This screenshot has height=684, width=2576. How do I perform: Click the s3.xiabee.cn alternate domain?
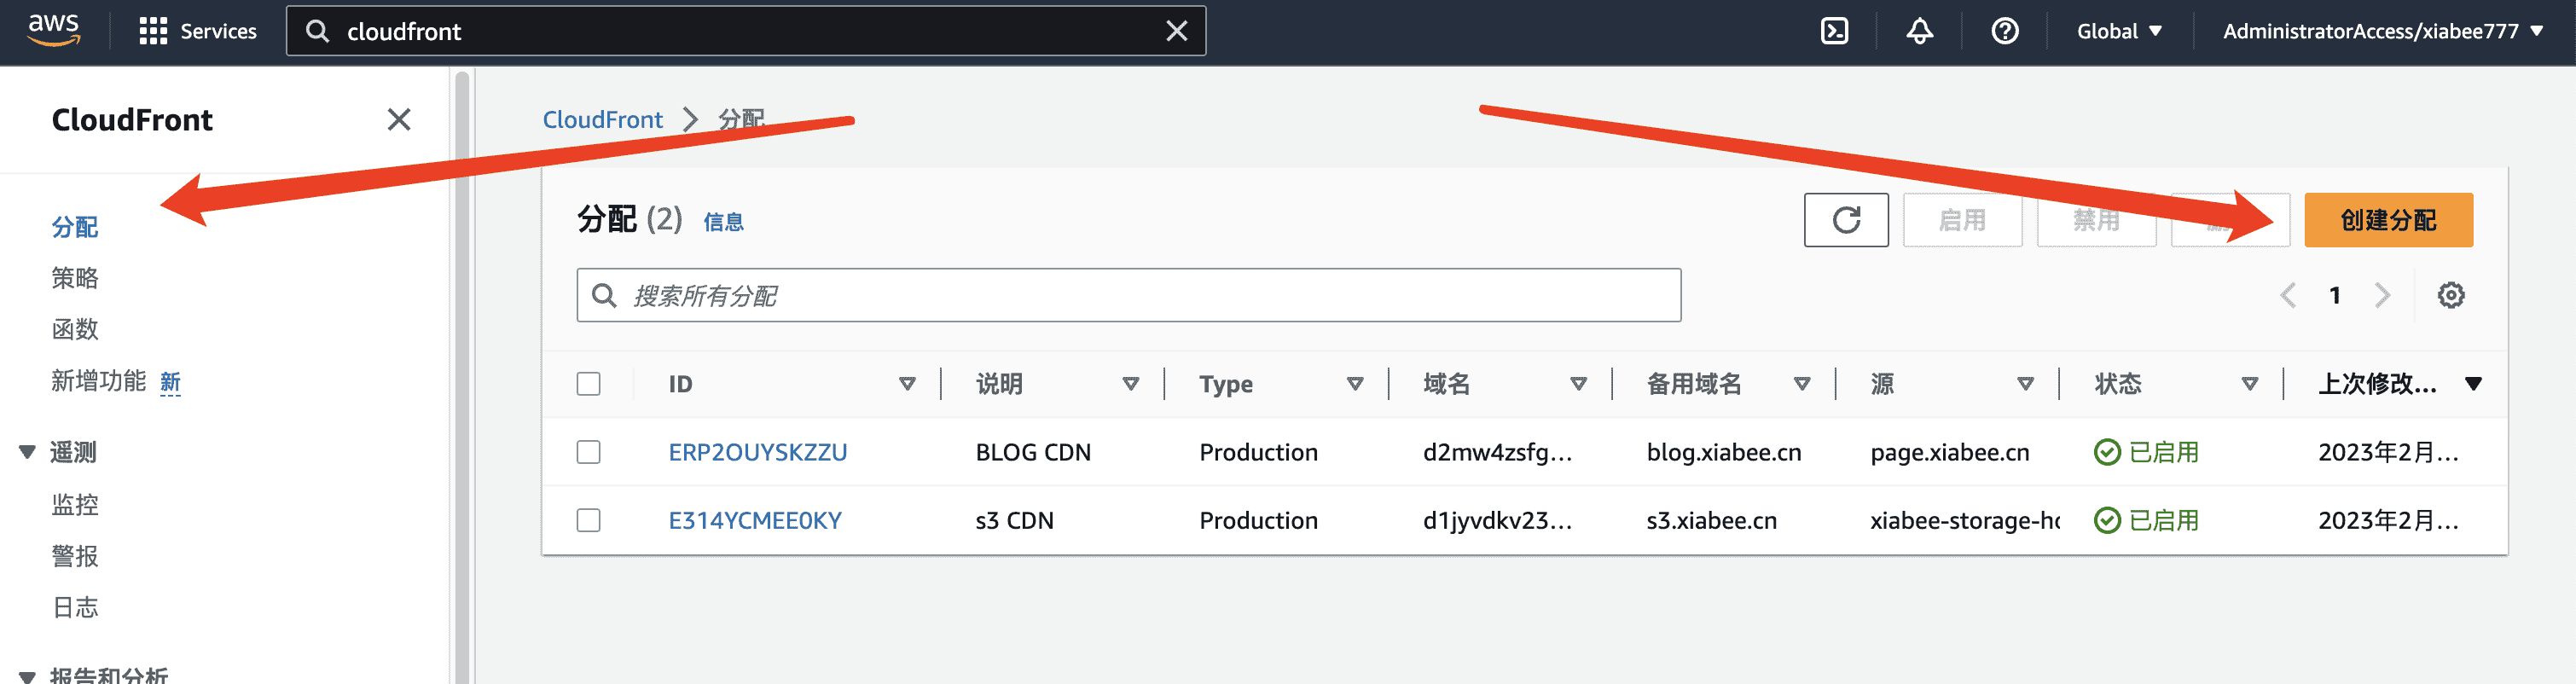(1711, 520)
